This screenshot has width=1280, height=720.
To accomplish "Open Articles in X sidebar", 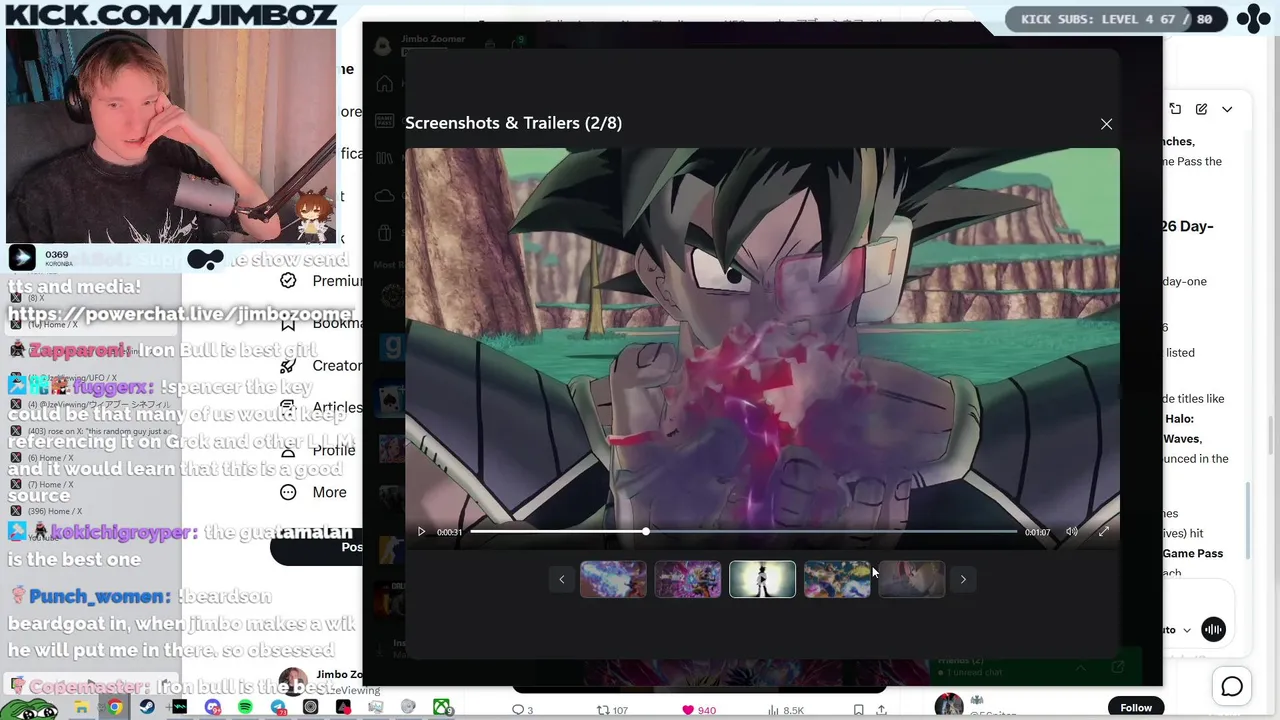I will click(x=322, y=407).
